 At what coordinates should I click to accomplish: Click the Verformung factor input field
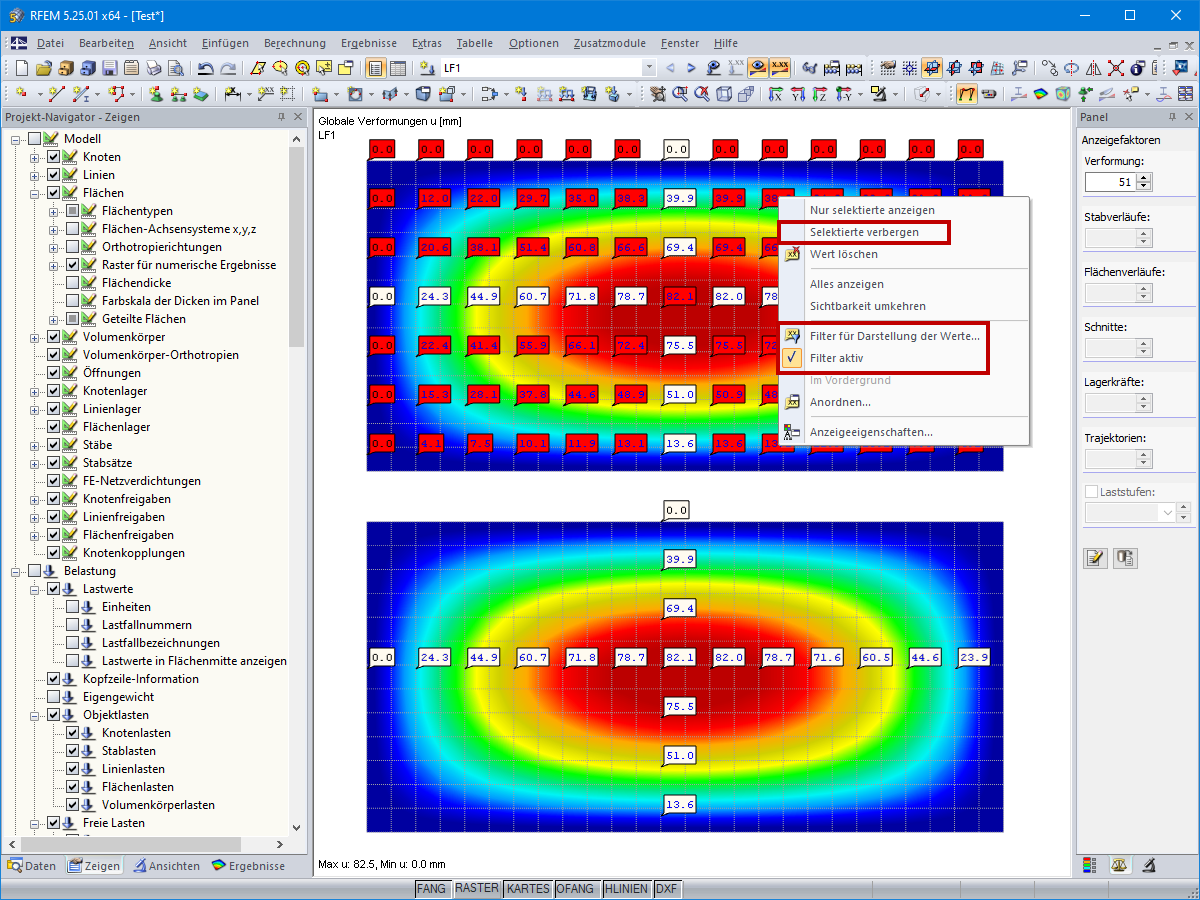(x=1111, y=182)
